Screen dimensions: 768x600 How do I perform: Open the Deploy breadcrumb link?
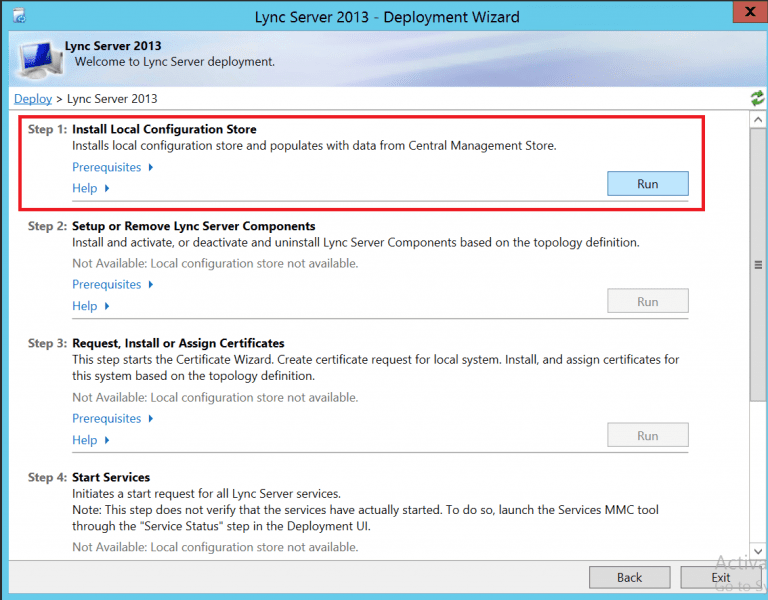click(x=32, y=99)
